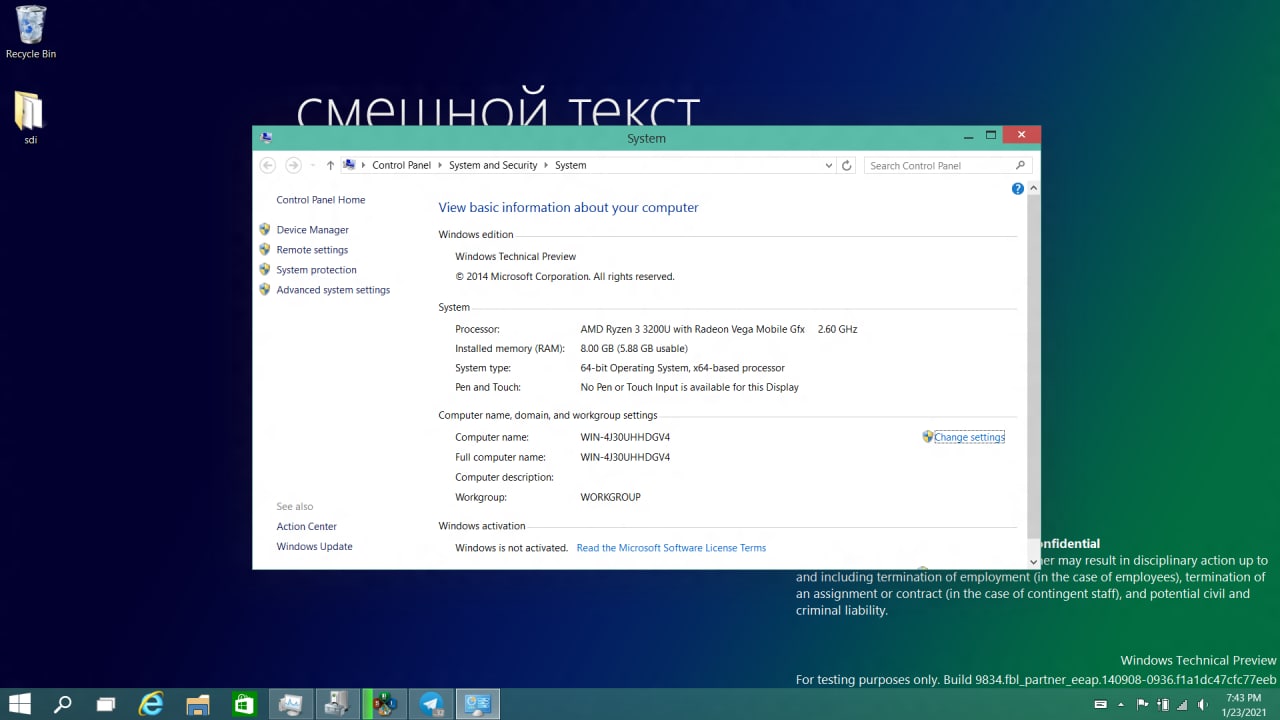Expand chevron after System and Security breadcrumb
This screenshot has height=720, width=1280.
[546, 166]
